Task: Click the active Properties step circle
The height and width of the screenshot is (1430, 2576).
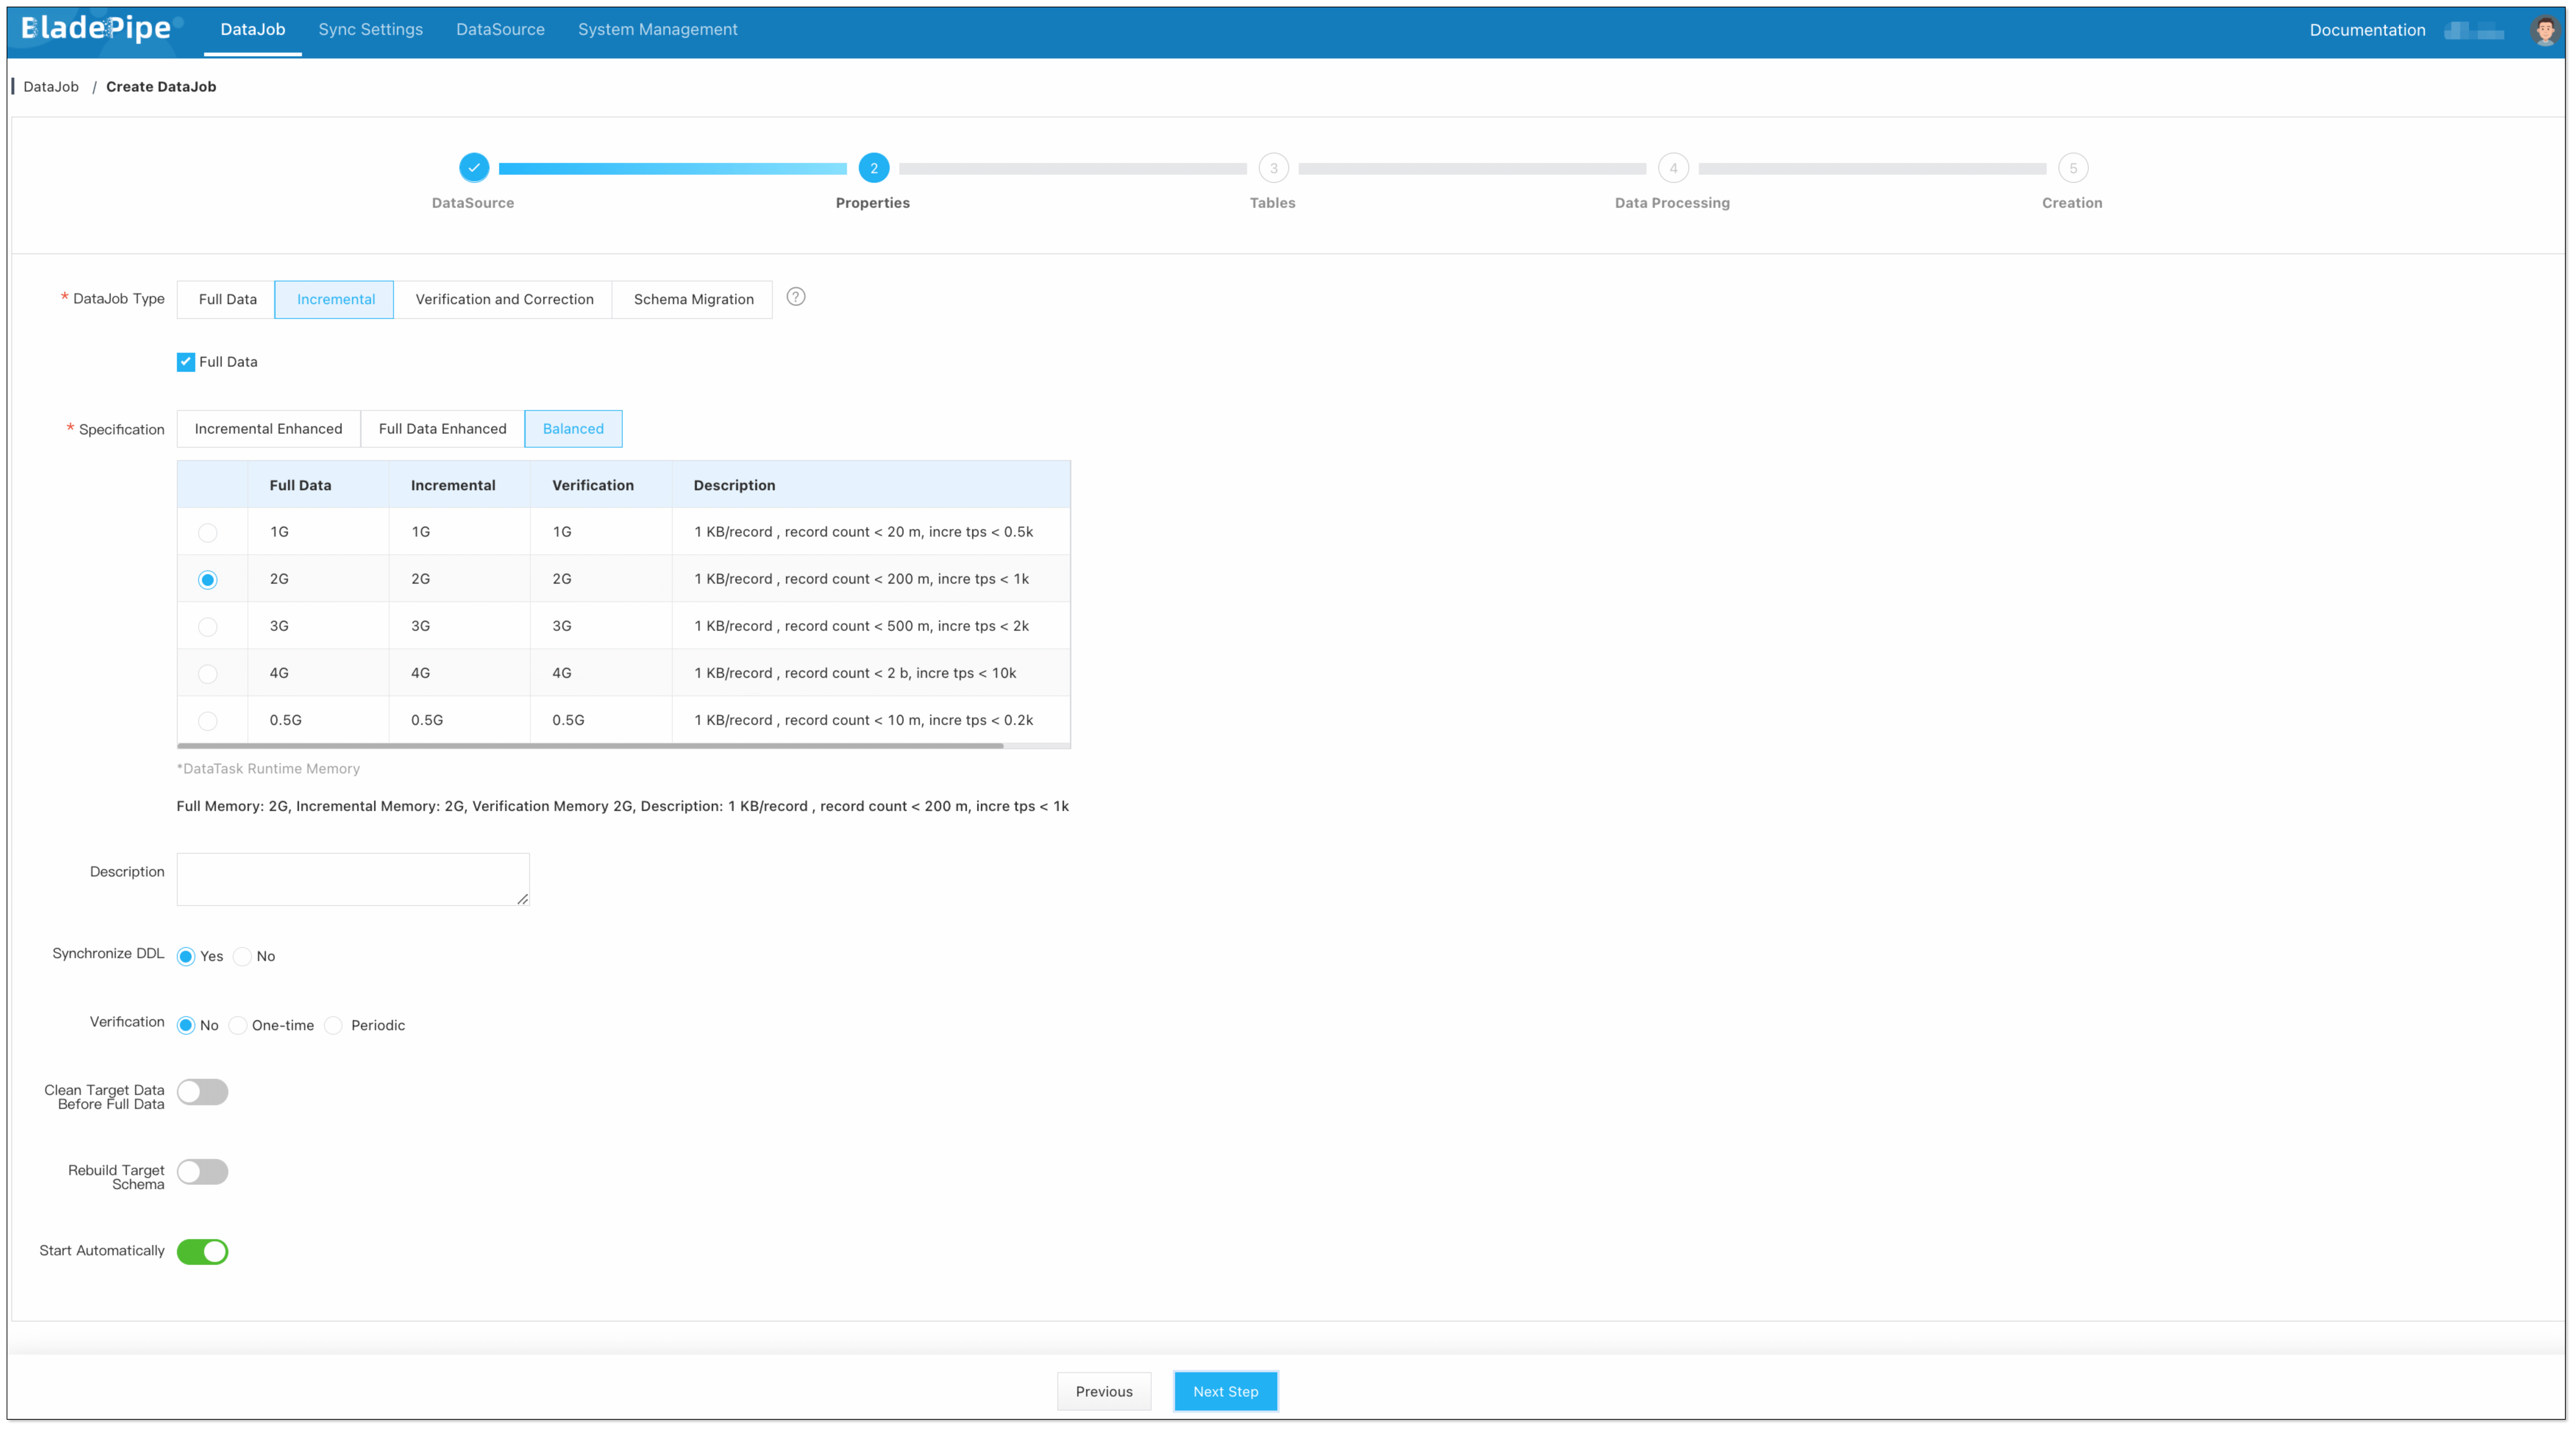Action: pos(873,168)
